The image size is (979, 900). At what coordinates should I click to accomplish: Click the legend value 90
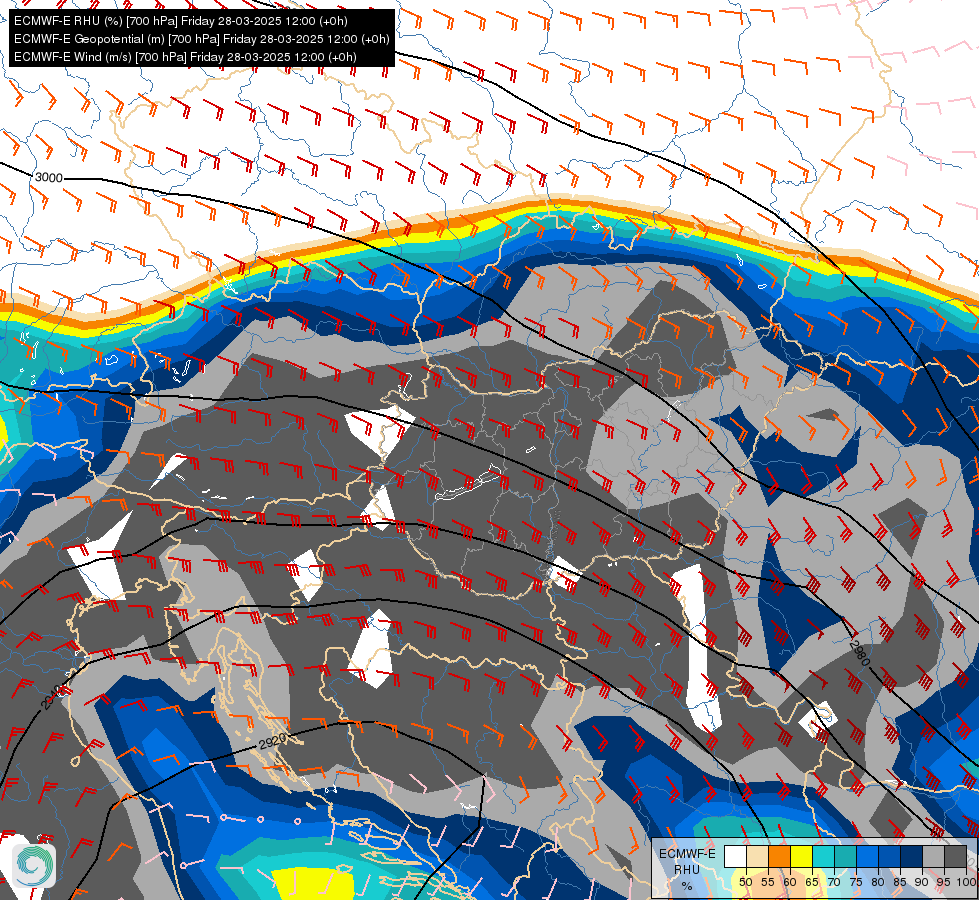pyautogui.click(x=922, y=882)
